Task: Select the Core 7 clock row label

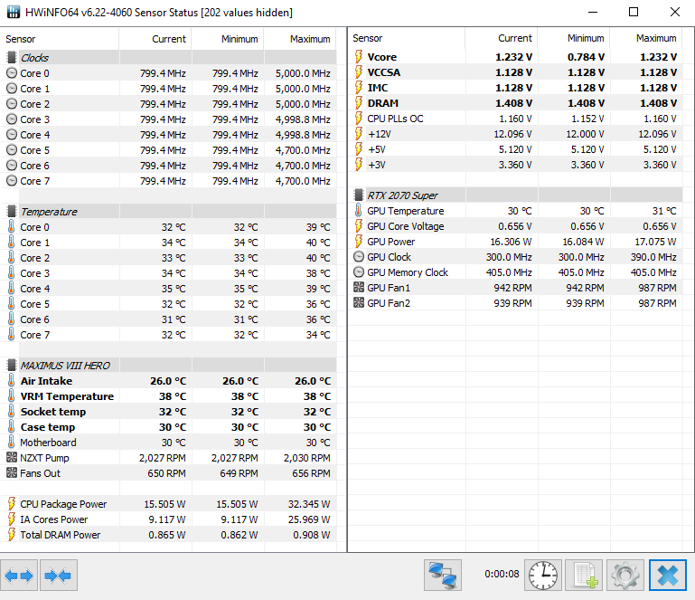Action: (35, 181)
